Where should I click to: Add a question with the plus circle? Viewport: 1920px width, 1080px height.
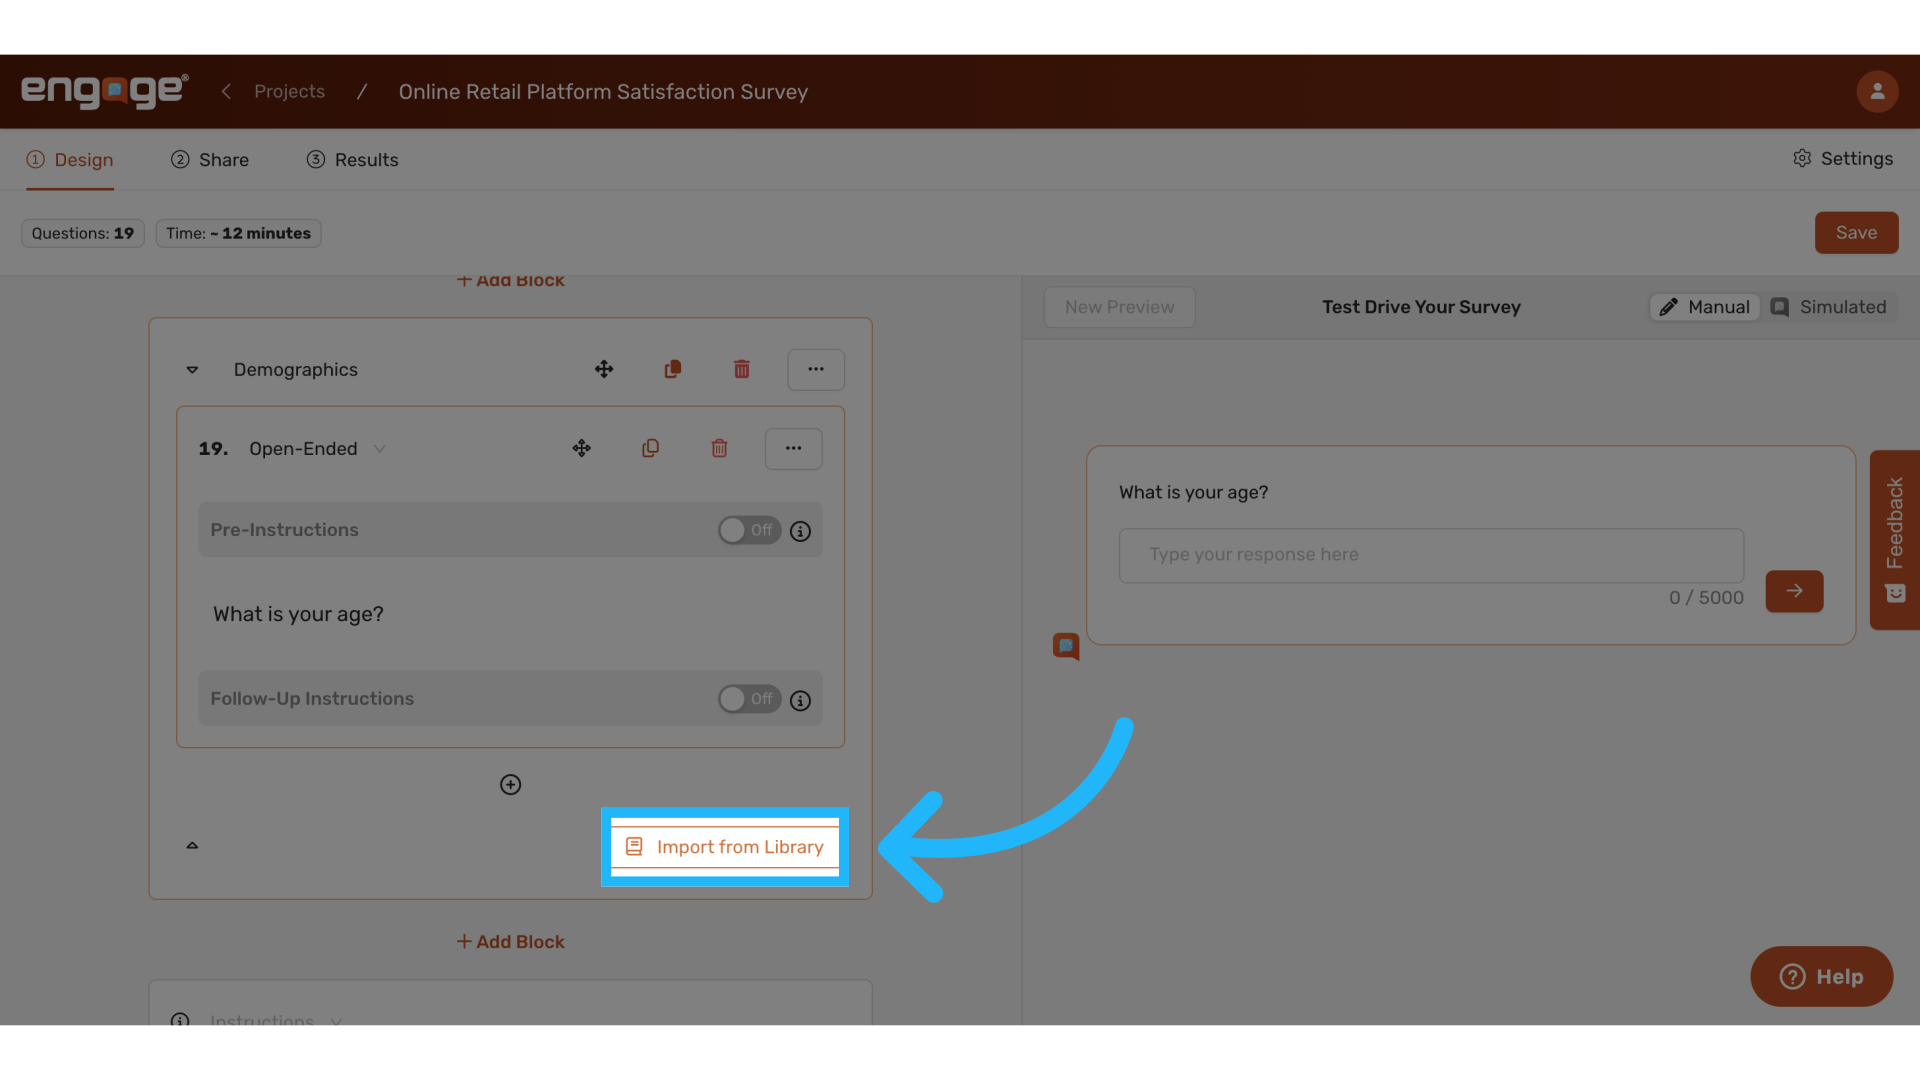coord(510,785)
